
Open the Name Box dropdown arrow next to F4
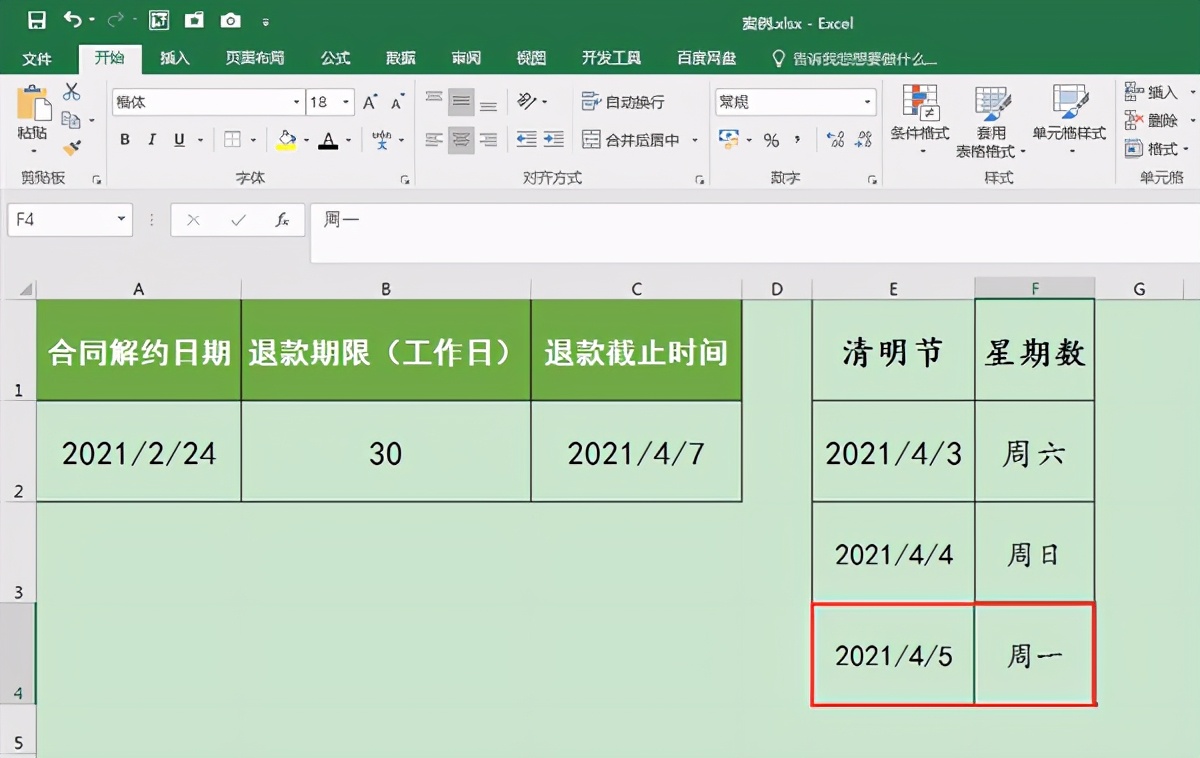[x=121, y=219]
